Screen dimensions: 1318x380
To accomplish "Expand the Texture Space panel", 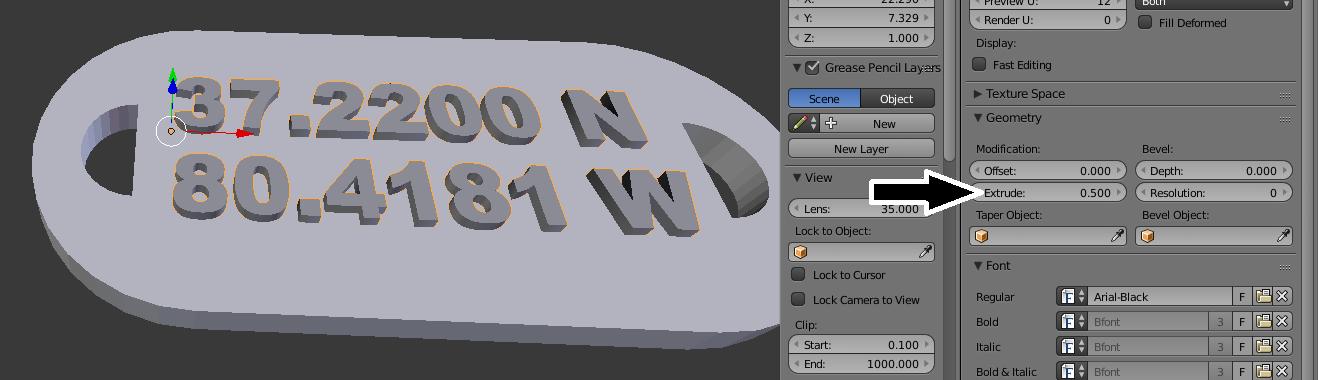I will click(1025, 94).
